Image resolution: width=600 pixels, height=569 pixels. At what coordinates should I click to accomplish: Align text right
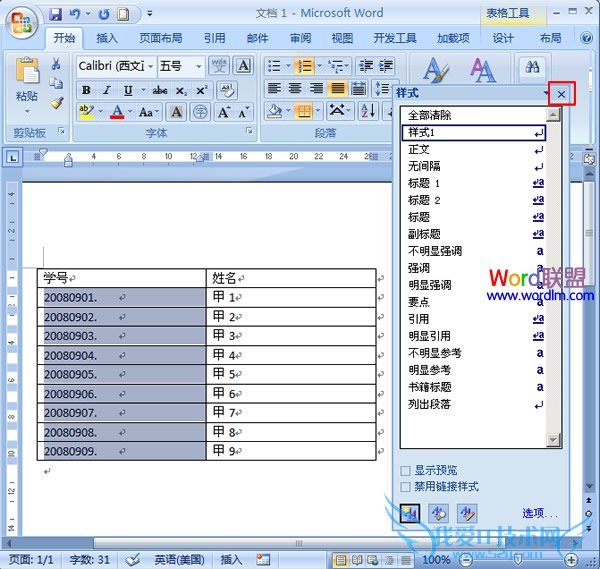[x=316, y=89]
